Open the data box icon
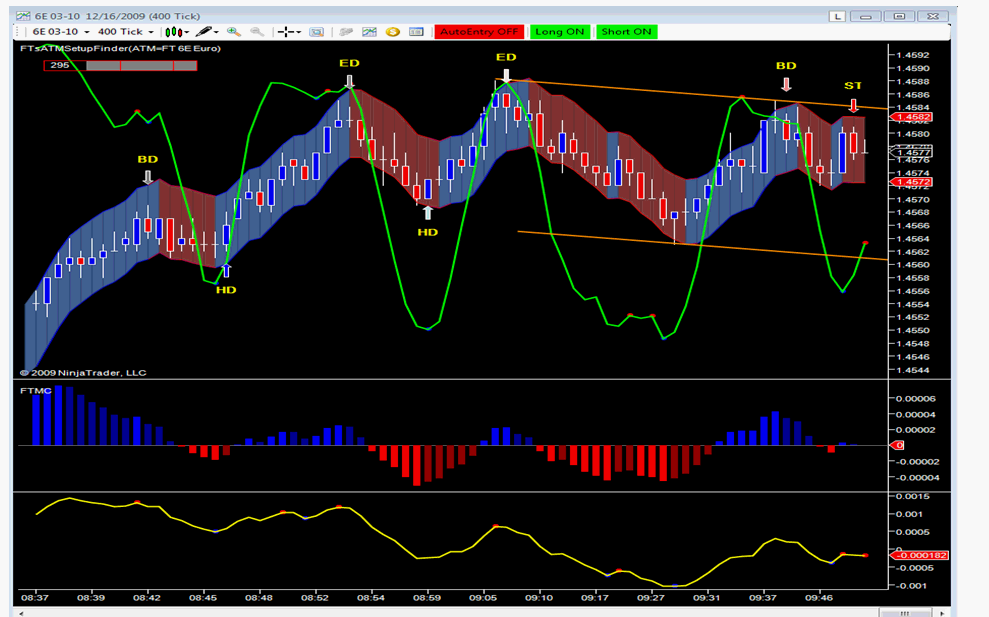The width and height of the screenshot is (989, 617). point(317,32)
